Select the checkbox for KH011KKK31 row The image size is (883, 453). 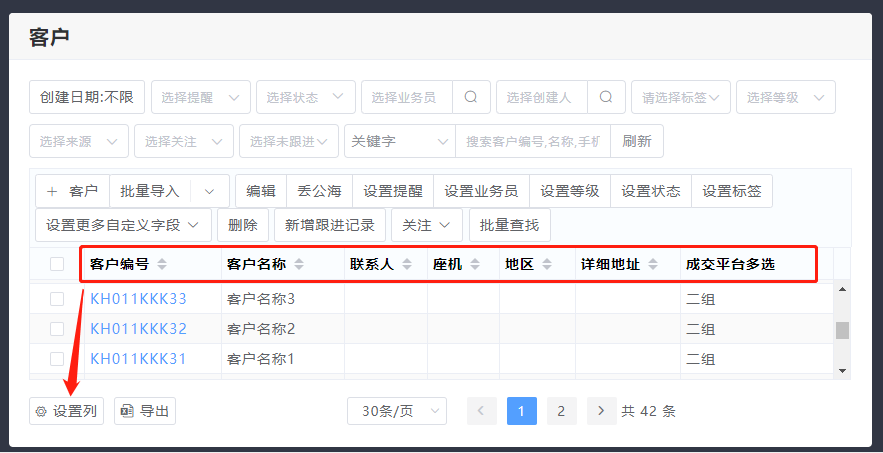tap(57, 359)
